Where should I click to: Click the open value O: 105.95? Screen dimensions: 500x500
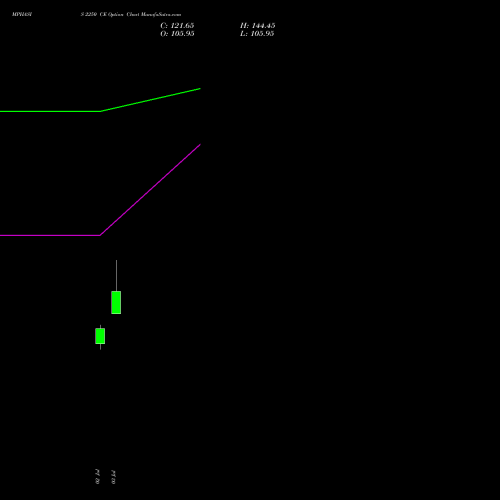[x=177, y=34]
